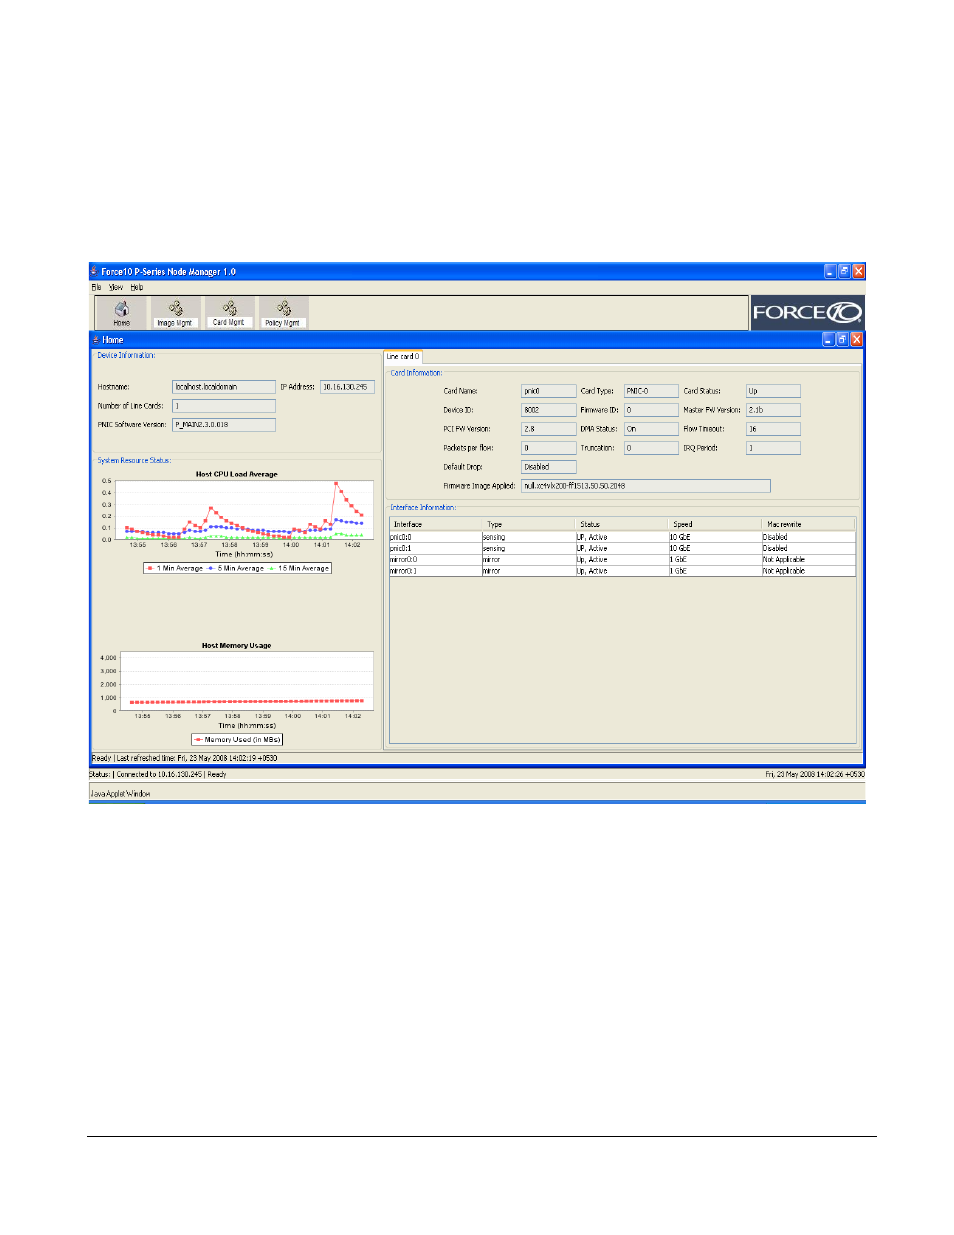
Task: Sort by the Type column header
Action: 529,524
